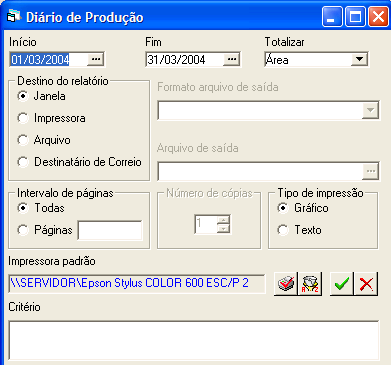Select Todas in Intervalo de páginas
This screenshot has width=391, height=365.
click(x=23, y=208)
